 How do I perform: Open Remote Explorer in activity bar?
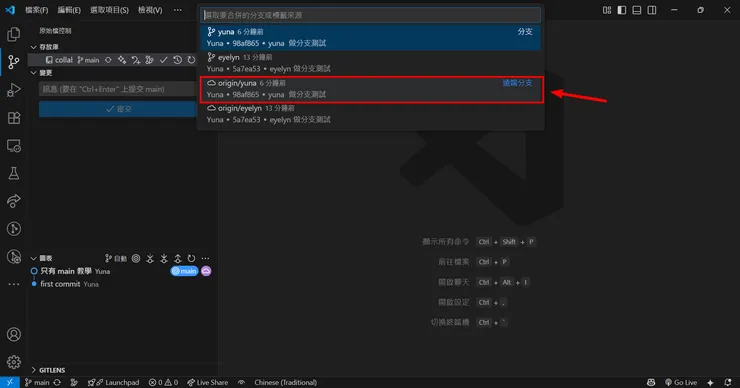pos(14,145)
